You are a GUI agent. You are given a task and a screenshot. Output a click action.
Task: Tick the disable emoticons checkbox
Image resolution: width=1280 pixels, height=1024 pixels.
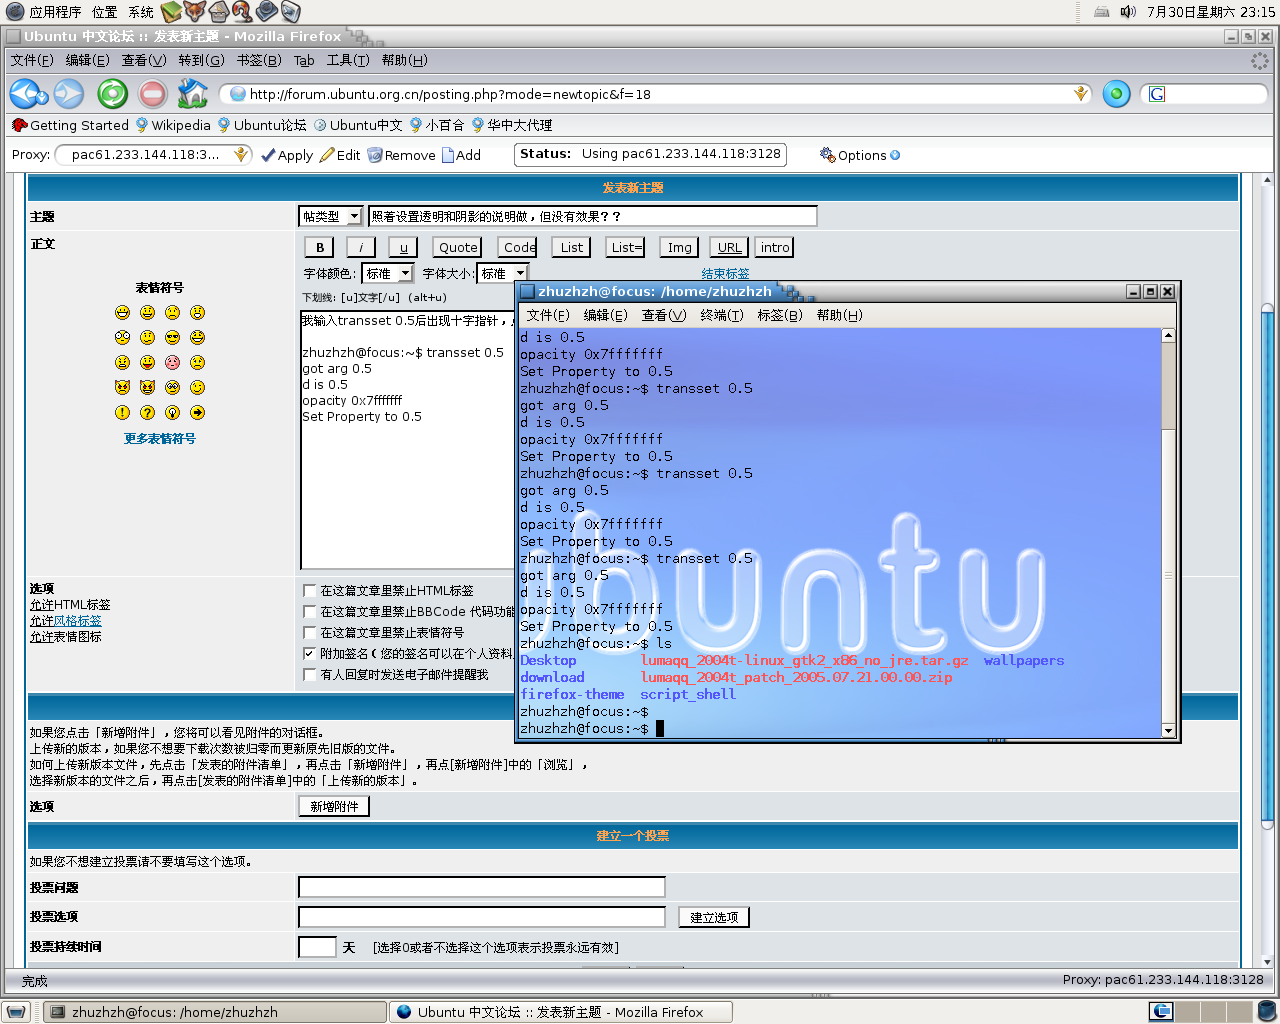point(310,632)
